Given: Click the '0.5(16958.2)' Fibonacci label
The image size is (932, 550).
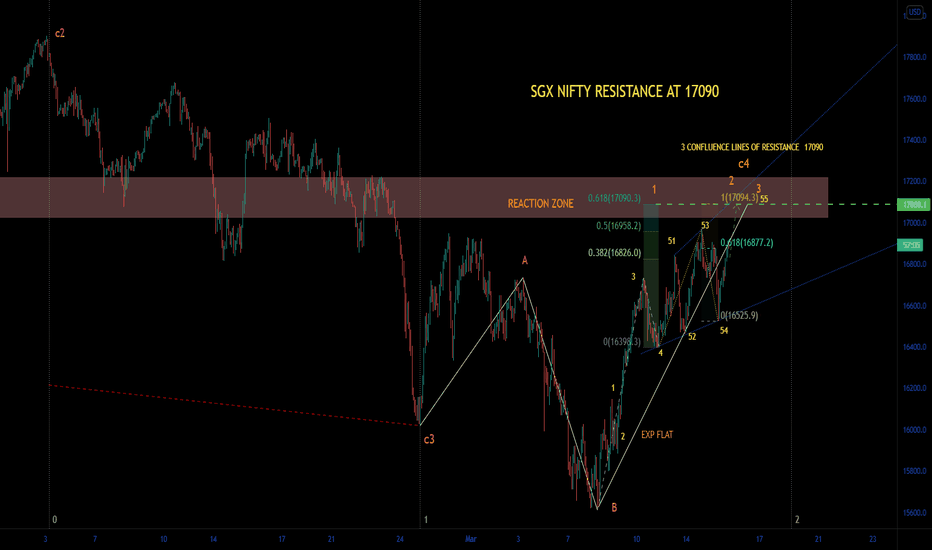Looking at the screenshot, I should pyautogui.click(x=618, y=226).
